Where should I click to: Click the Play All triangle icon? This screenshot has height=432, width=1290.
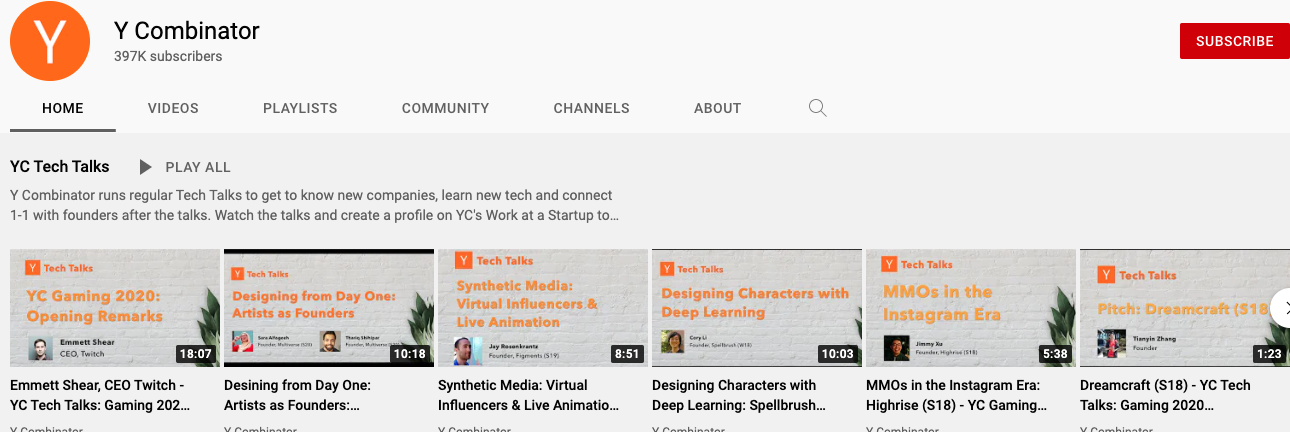[x=146, y=167]
